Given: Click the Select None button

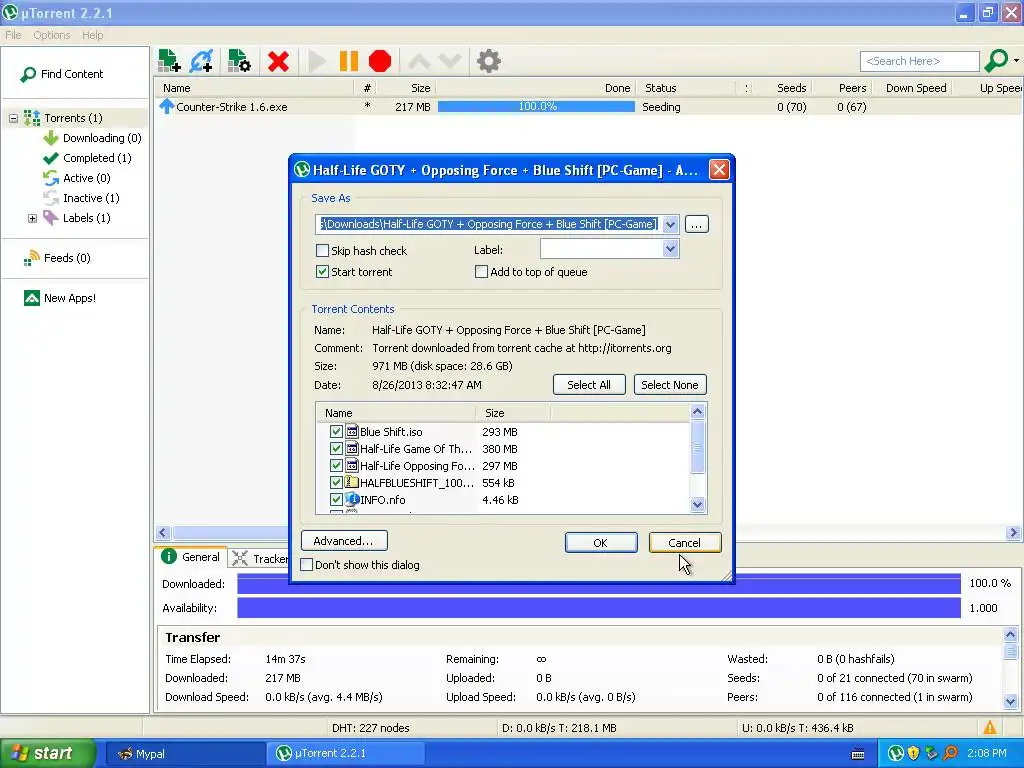Looking at the screenshot, I should (670, 385).
